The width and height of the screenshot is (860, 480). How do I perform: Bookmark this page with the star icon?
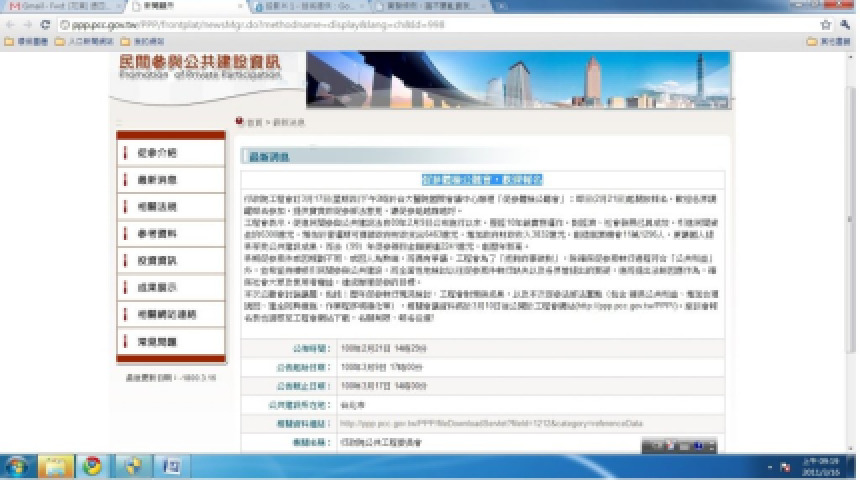pos(826,24)
